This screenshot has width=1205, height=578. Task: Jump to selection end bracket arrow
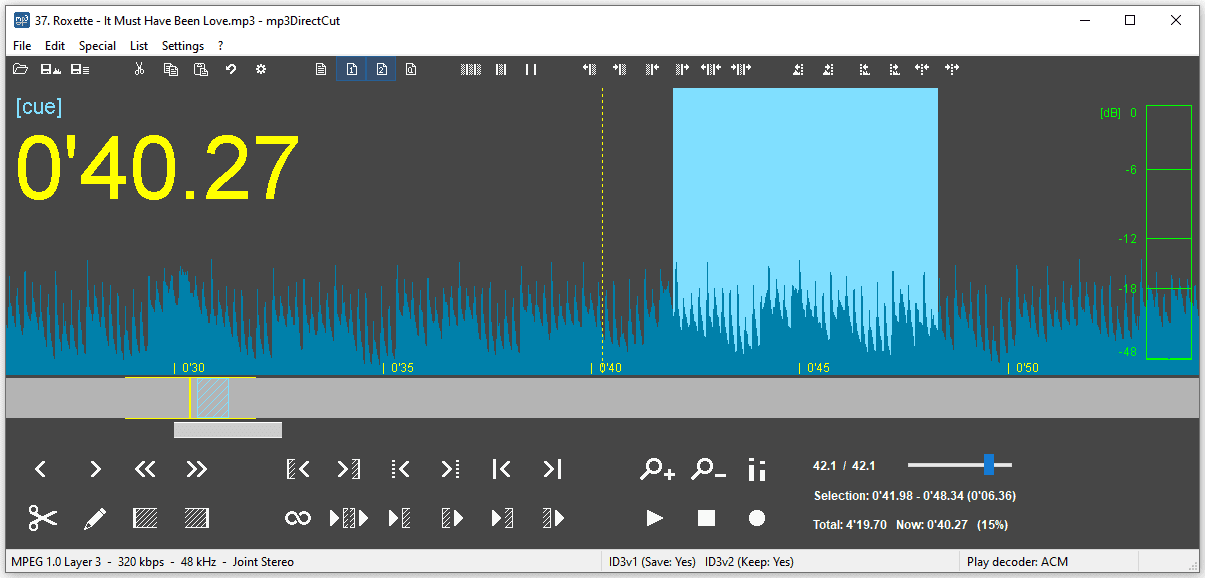[349, 468]
